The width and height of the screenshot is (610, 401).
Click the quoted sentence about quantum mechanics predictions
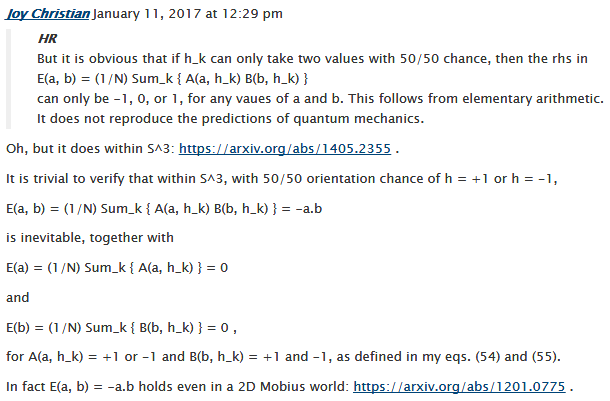click(x=230, y=119)
